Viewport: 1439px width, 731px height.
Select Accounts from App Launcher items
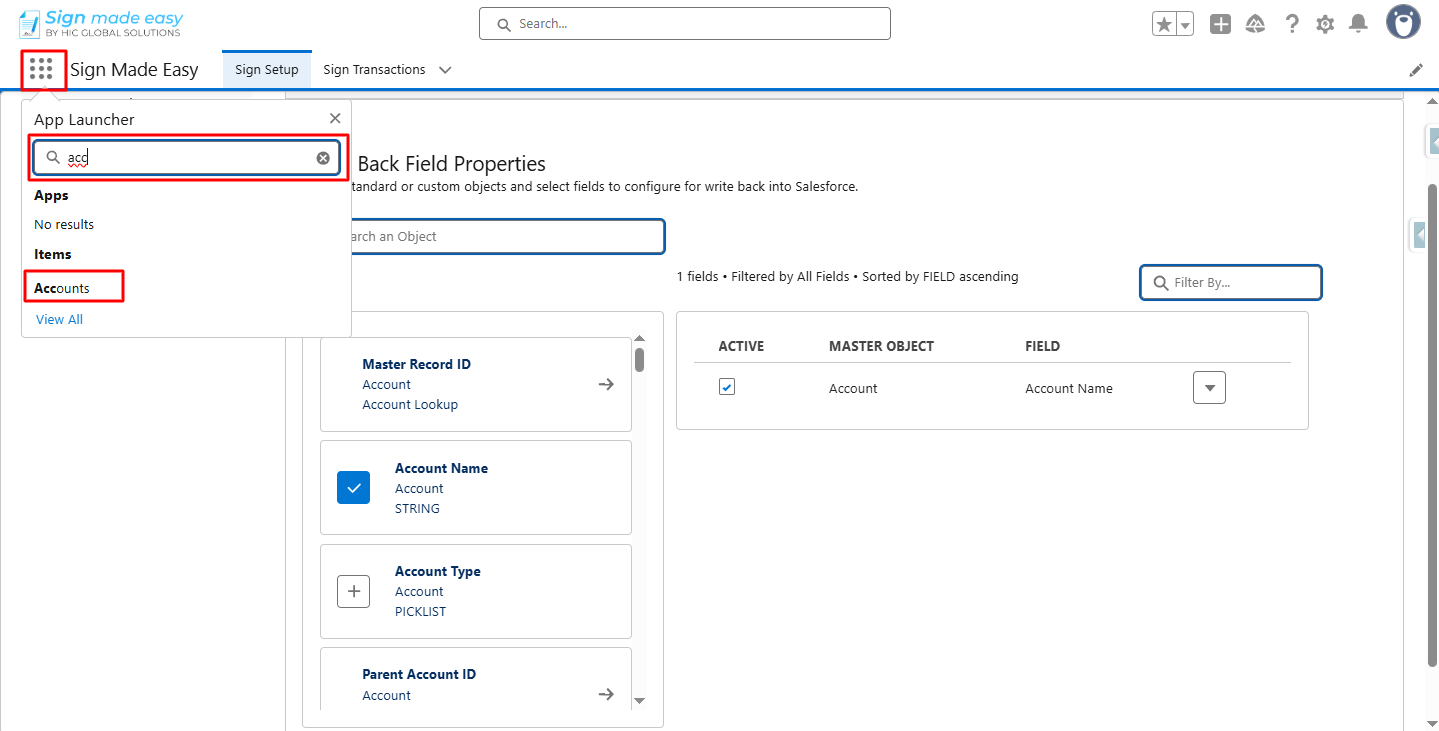pos(62,288)
